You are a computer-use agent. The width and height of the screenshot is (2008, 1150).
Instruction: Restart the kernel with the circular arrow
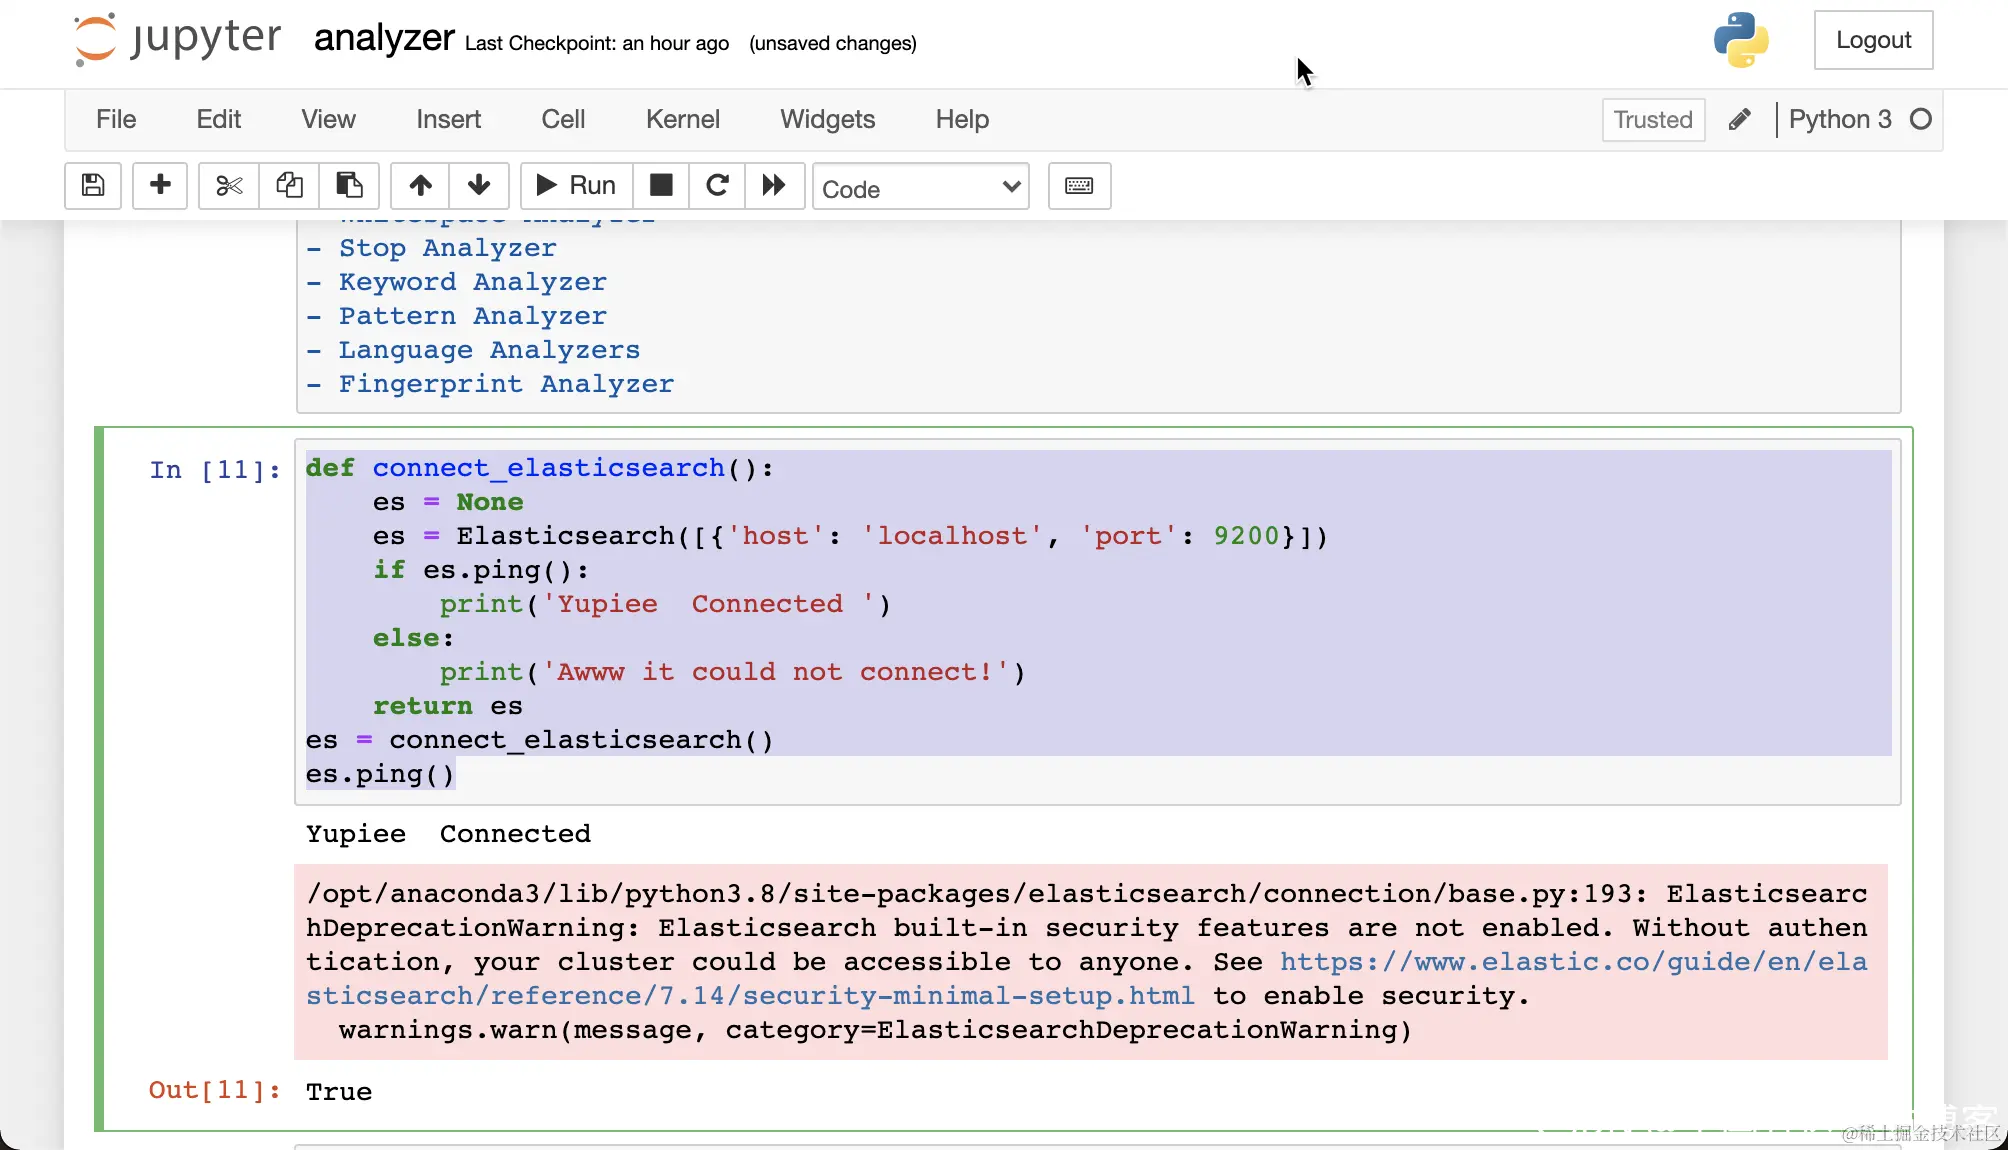[x=717, y=185]
